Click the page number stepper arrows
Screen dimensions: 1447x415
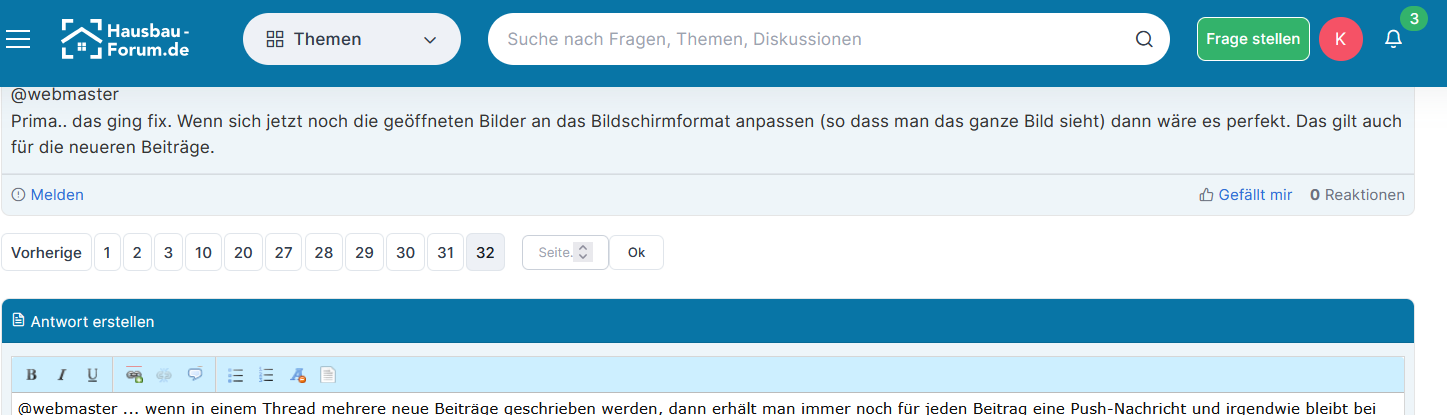tap(585, 252)
